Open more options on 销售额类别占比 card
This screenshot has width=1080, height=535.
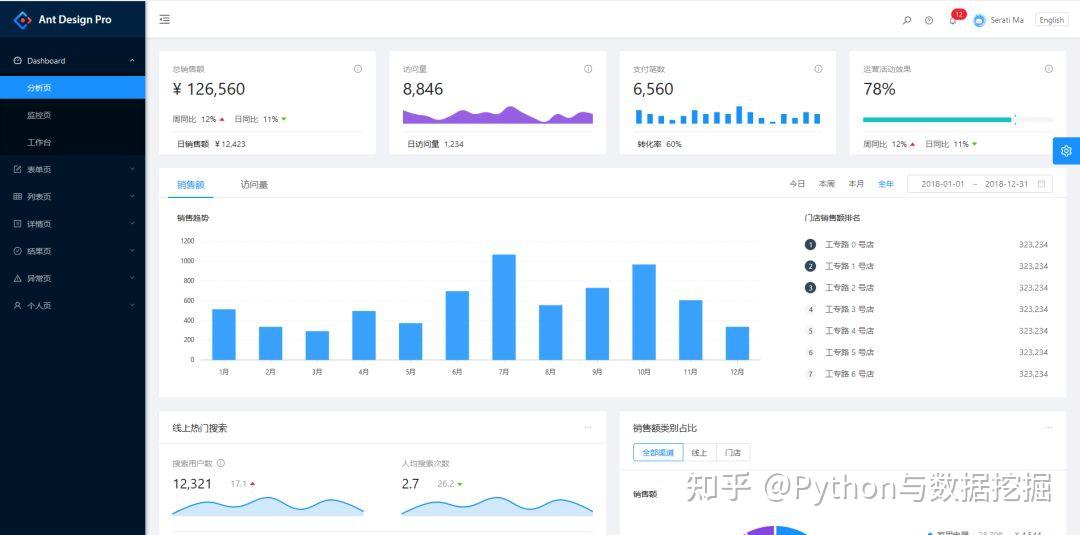coord(1048,428)
